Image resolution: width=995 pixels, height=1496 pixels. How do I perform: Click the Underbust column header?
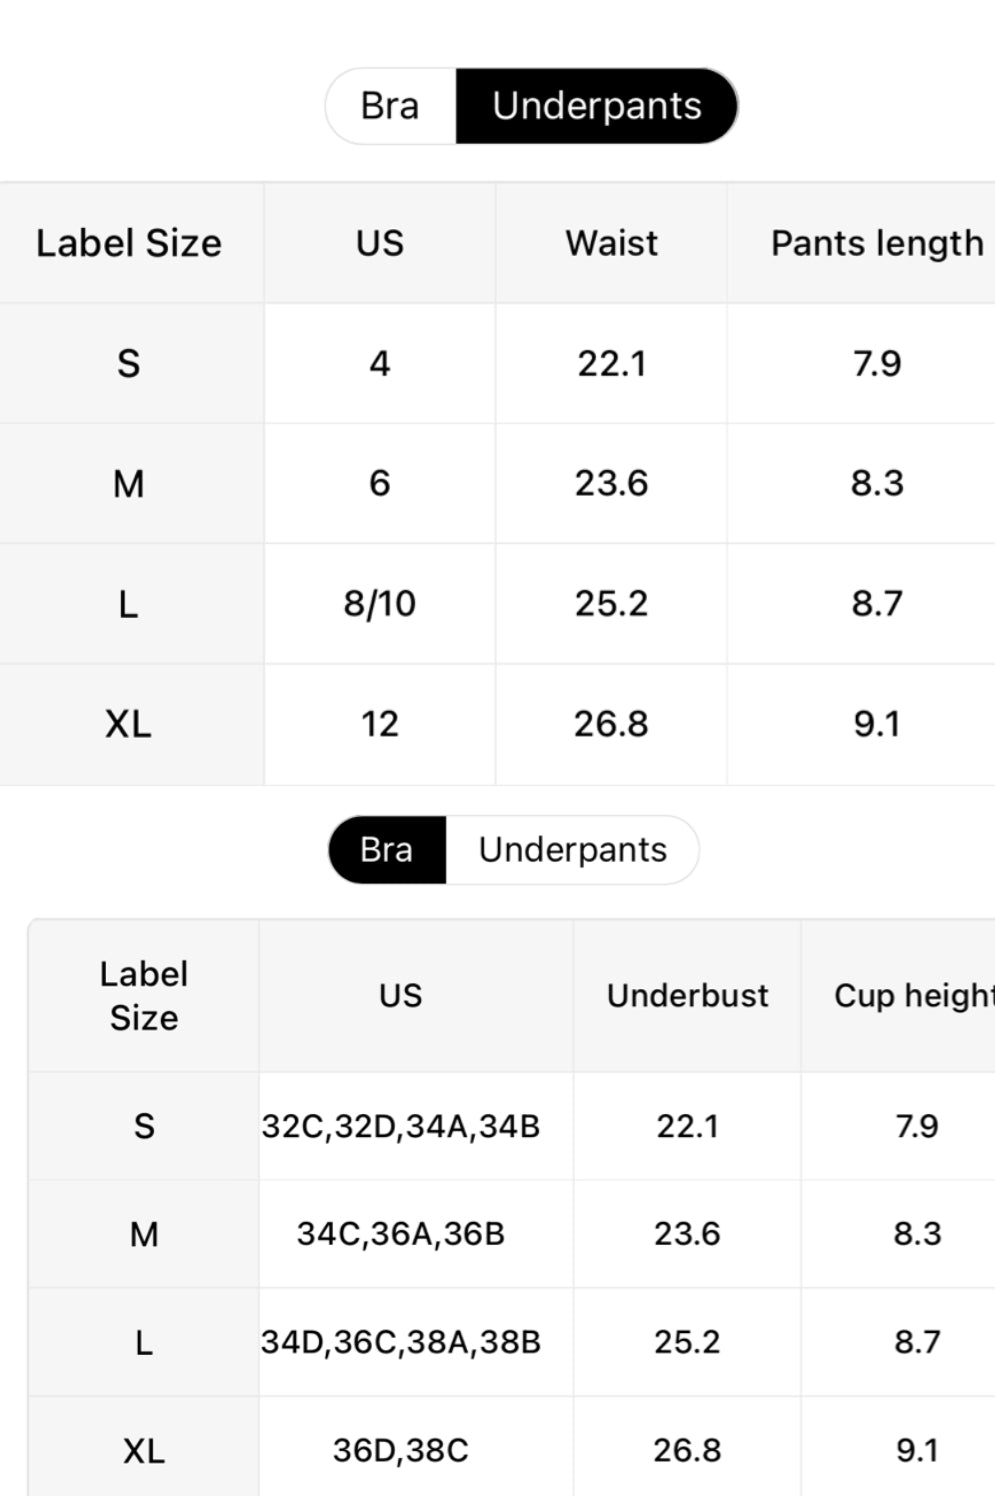click(687, 996)
